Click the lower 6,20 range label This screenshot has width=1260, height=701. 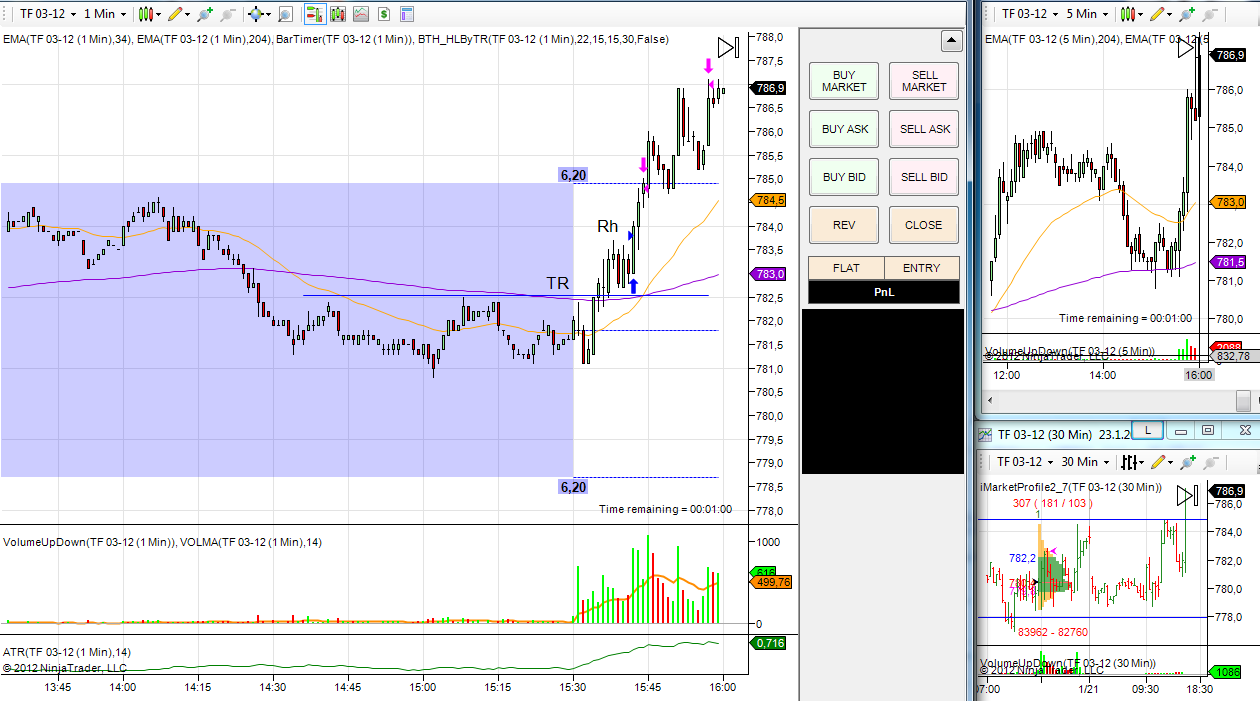pyautogui.click(x=573, y=487)
